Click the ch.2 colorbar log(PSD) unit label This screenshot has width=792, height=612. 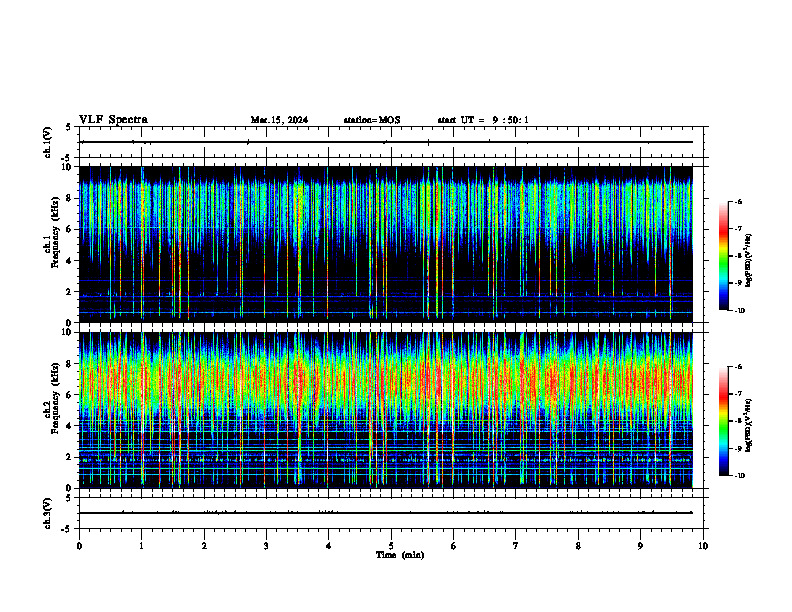749,425
